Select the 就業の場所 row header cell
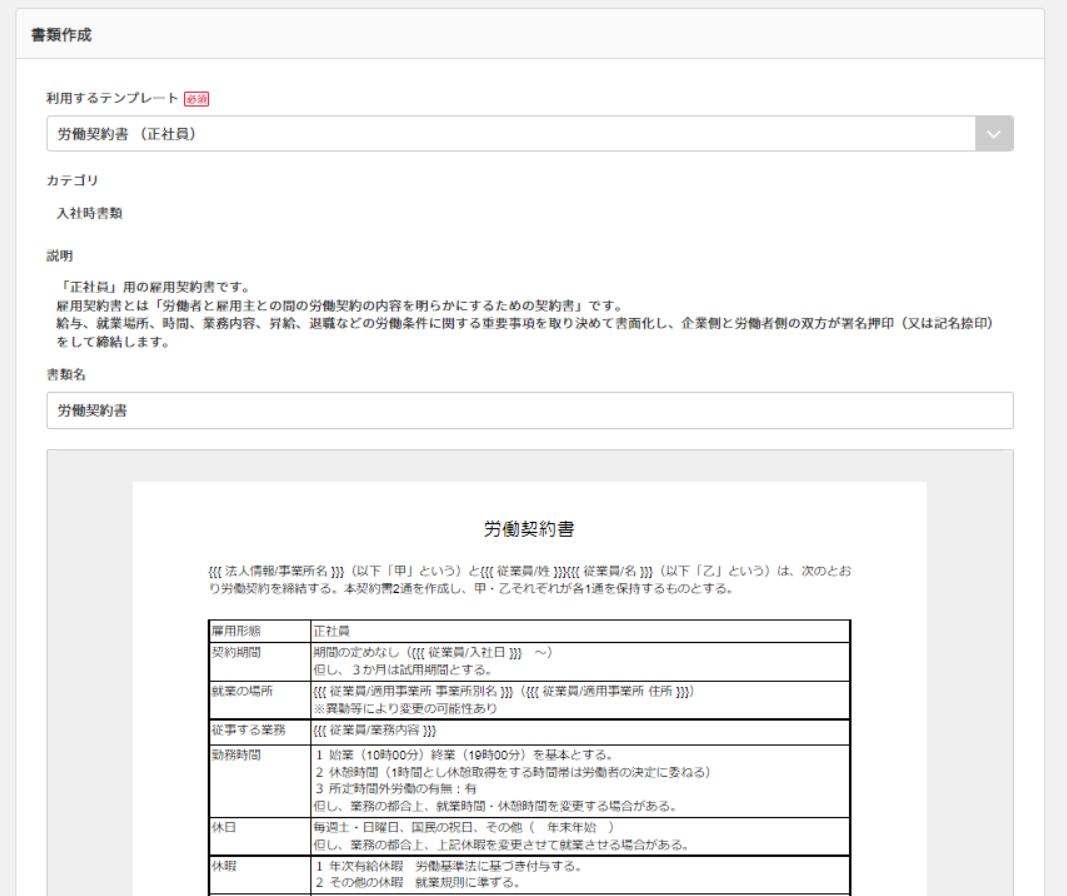Image resolution: width=1067 pixels, height=896 pixels. (259, 700)
